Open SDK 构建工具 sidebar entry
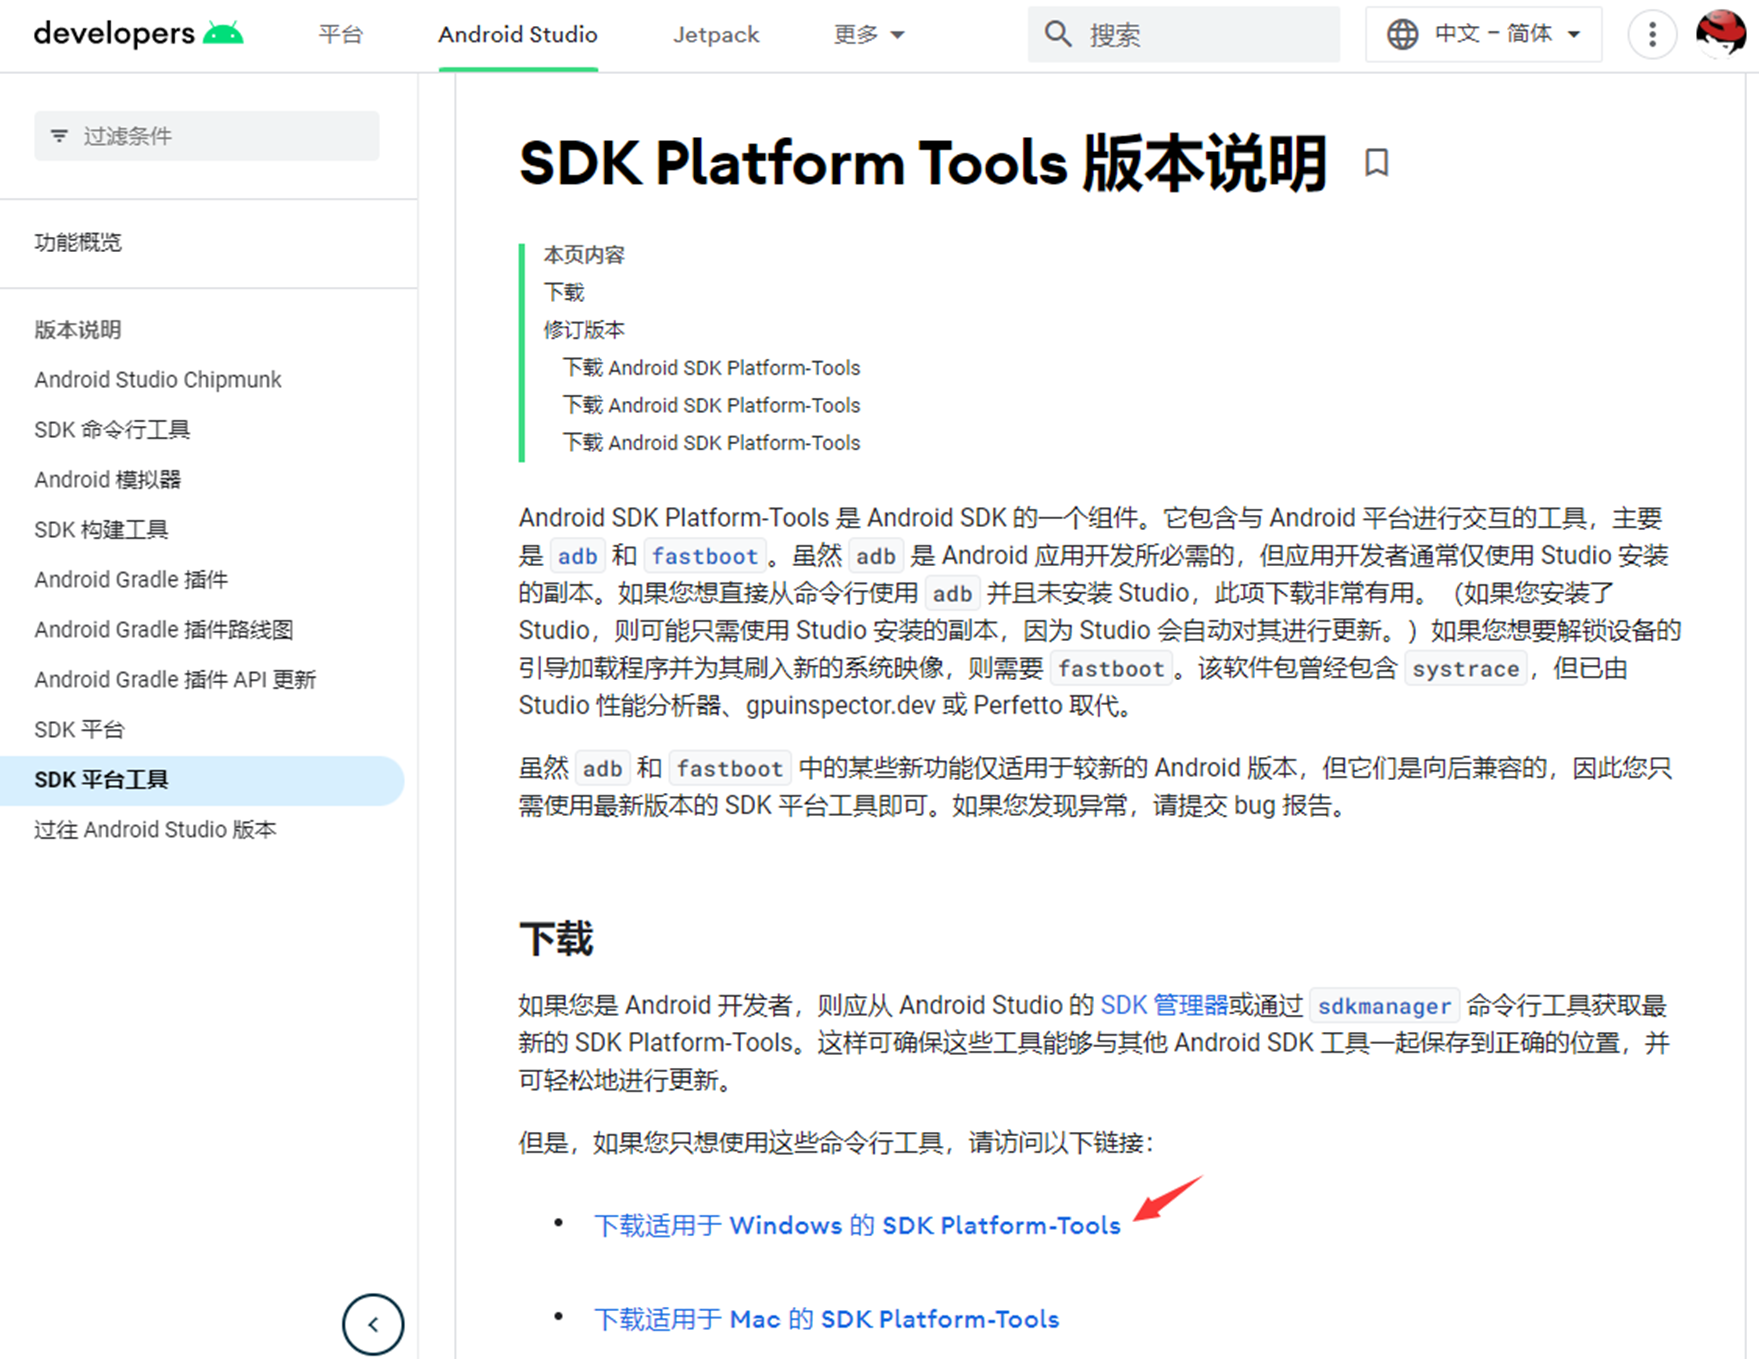This screenshot has height=1359, width=1759. [x=101, y=530]
